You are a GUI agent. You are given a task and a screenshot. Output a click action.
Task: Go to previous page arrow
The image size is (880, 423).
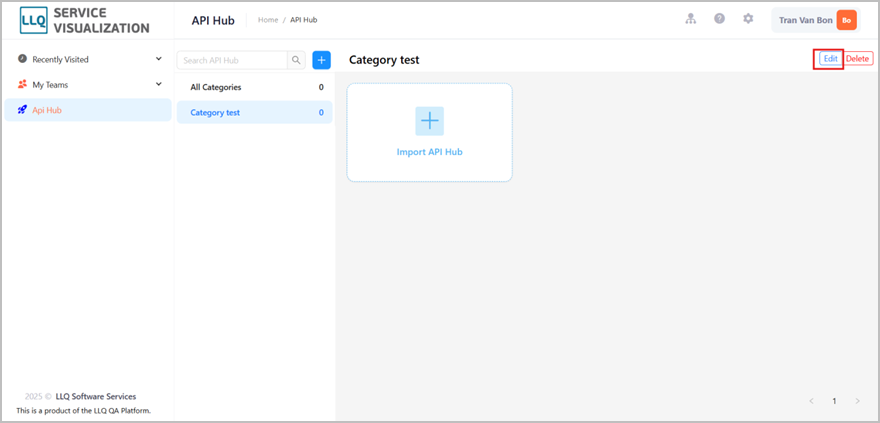click(811, 401)
